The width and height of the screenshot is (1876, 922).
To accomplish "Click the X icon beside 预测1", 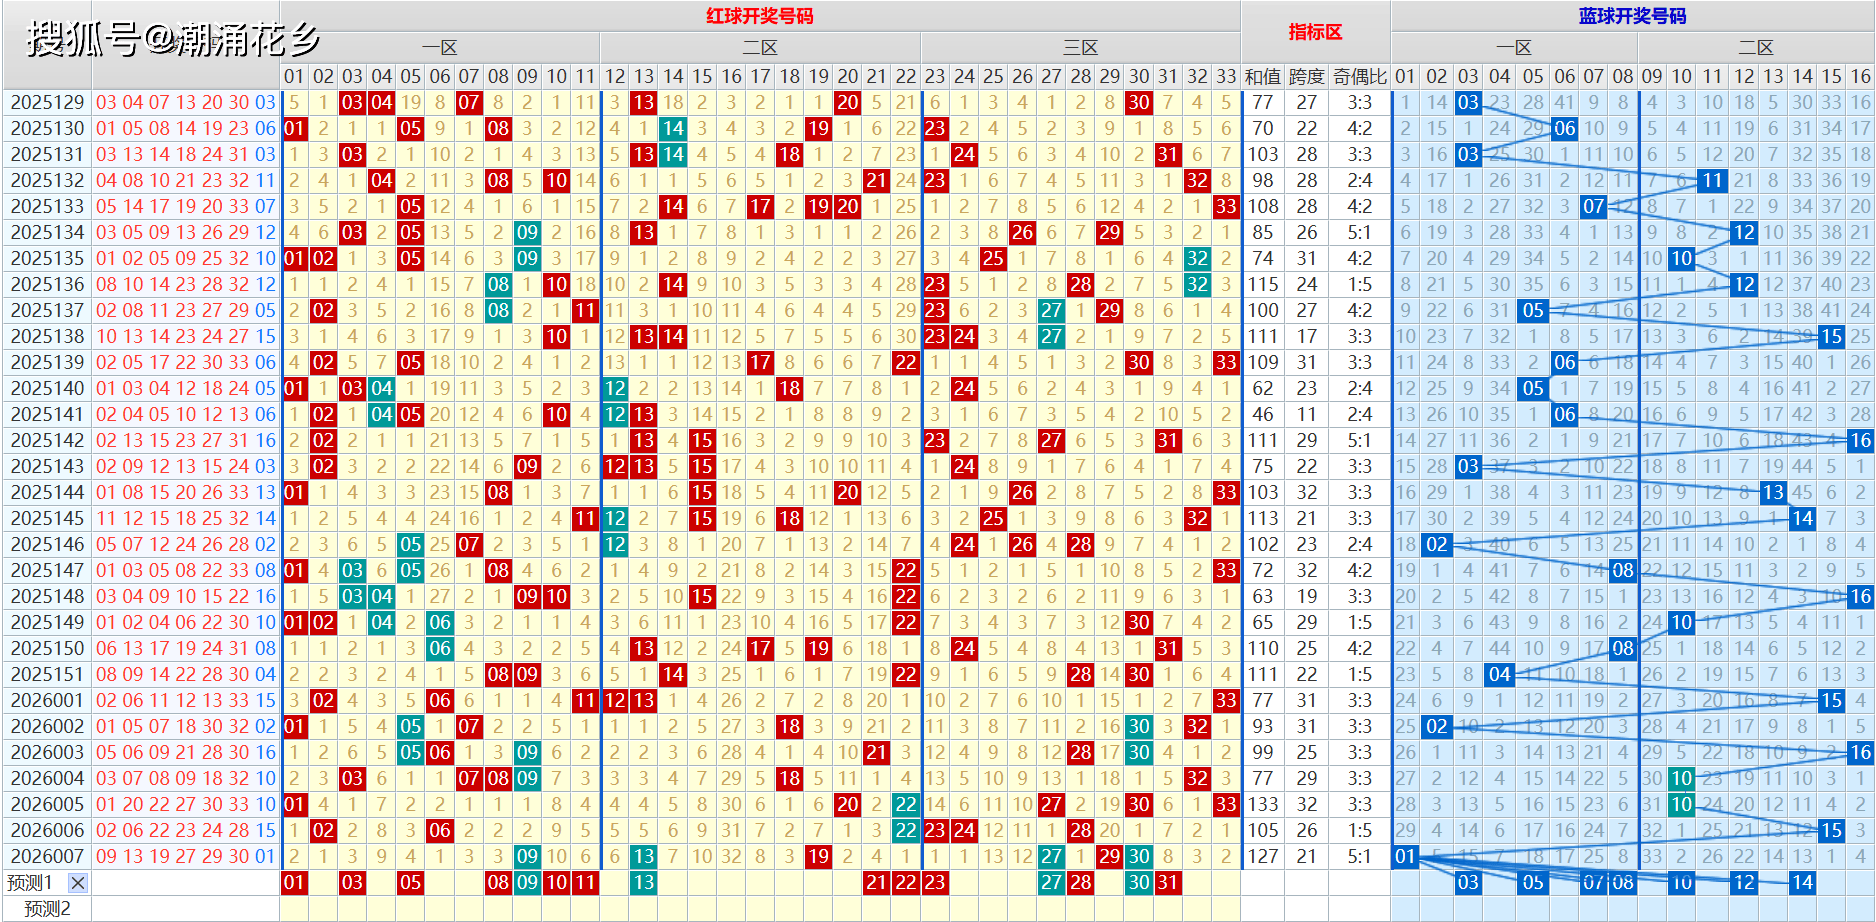I will pyautogui.click(x=78, y=882).
